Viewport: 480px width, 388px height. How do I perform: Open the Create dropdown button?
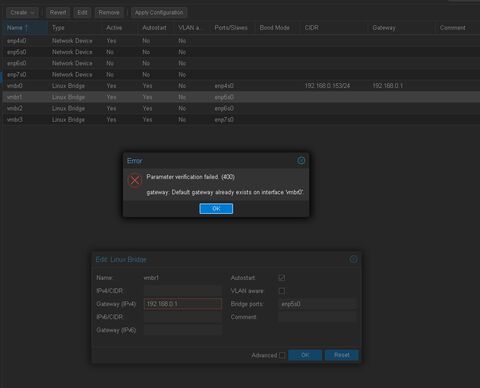22,13
